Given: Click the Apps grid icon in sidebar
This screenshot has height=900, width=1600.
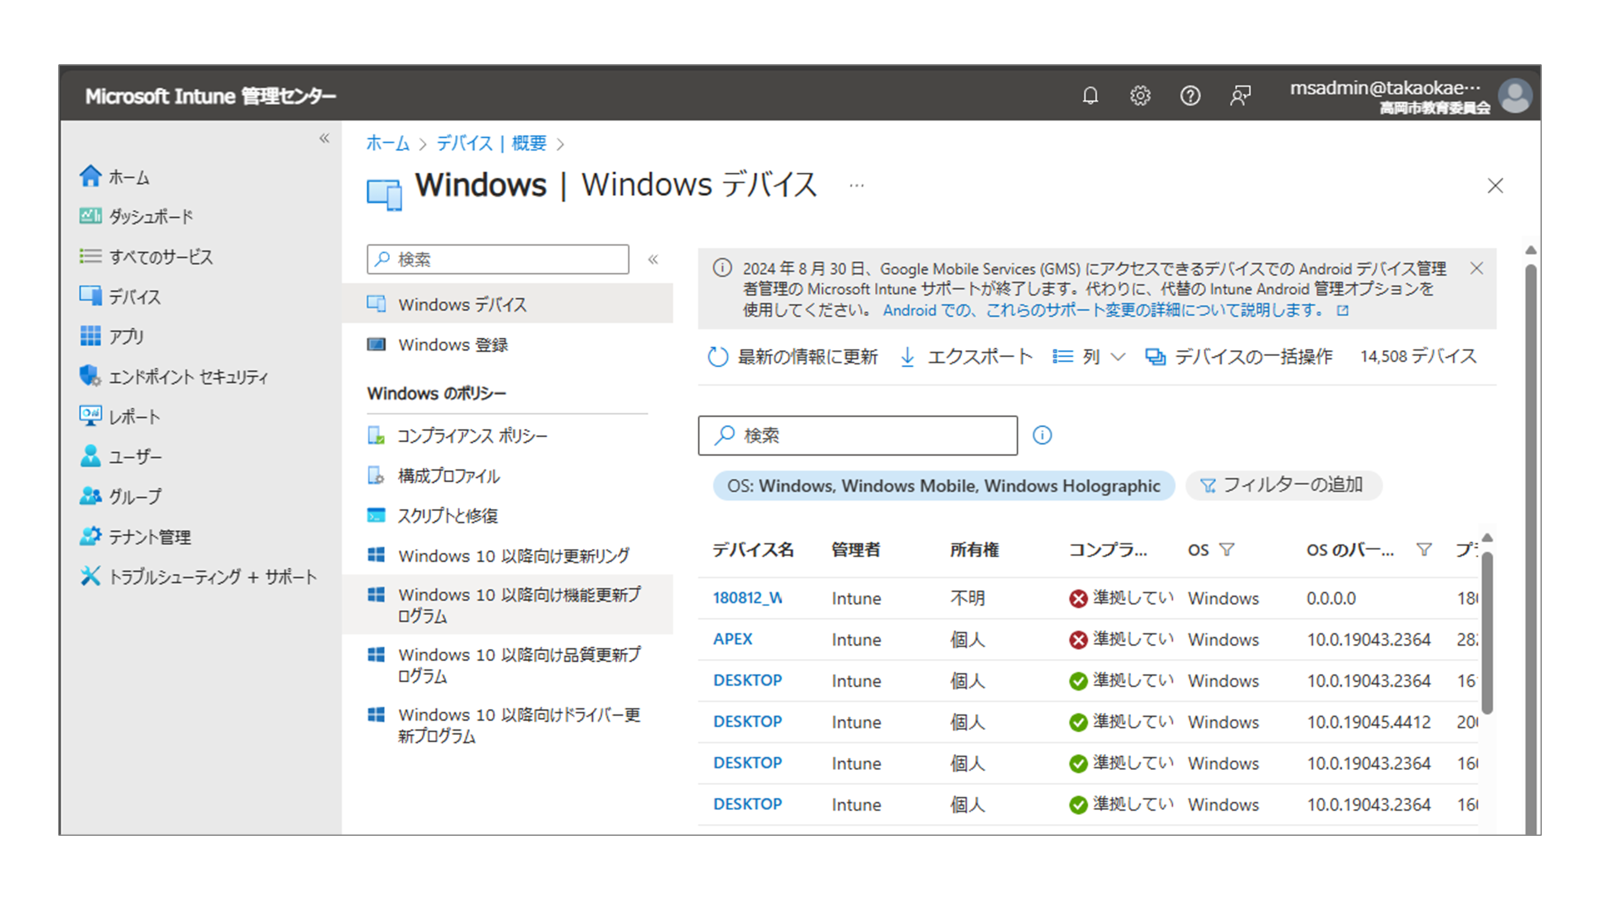Looking at the screenshot, I should click(90, 336).
